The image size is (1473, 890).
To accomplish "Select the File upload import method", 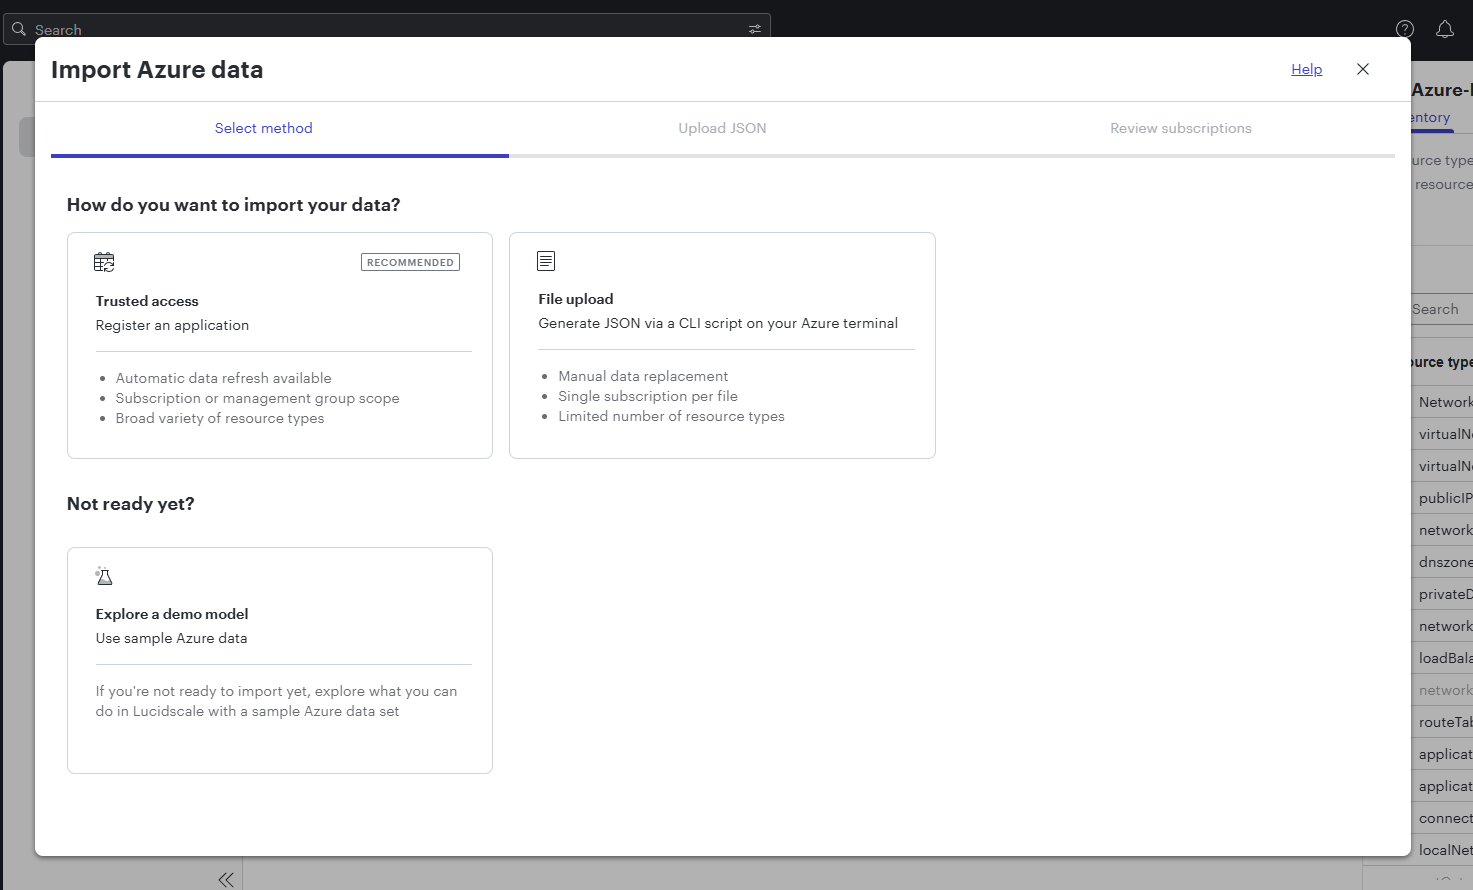I will pos(722,345).
